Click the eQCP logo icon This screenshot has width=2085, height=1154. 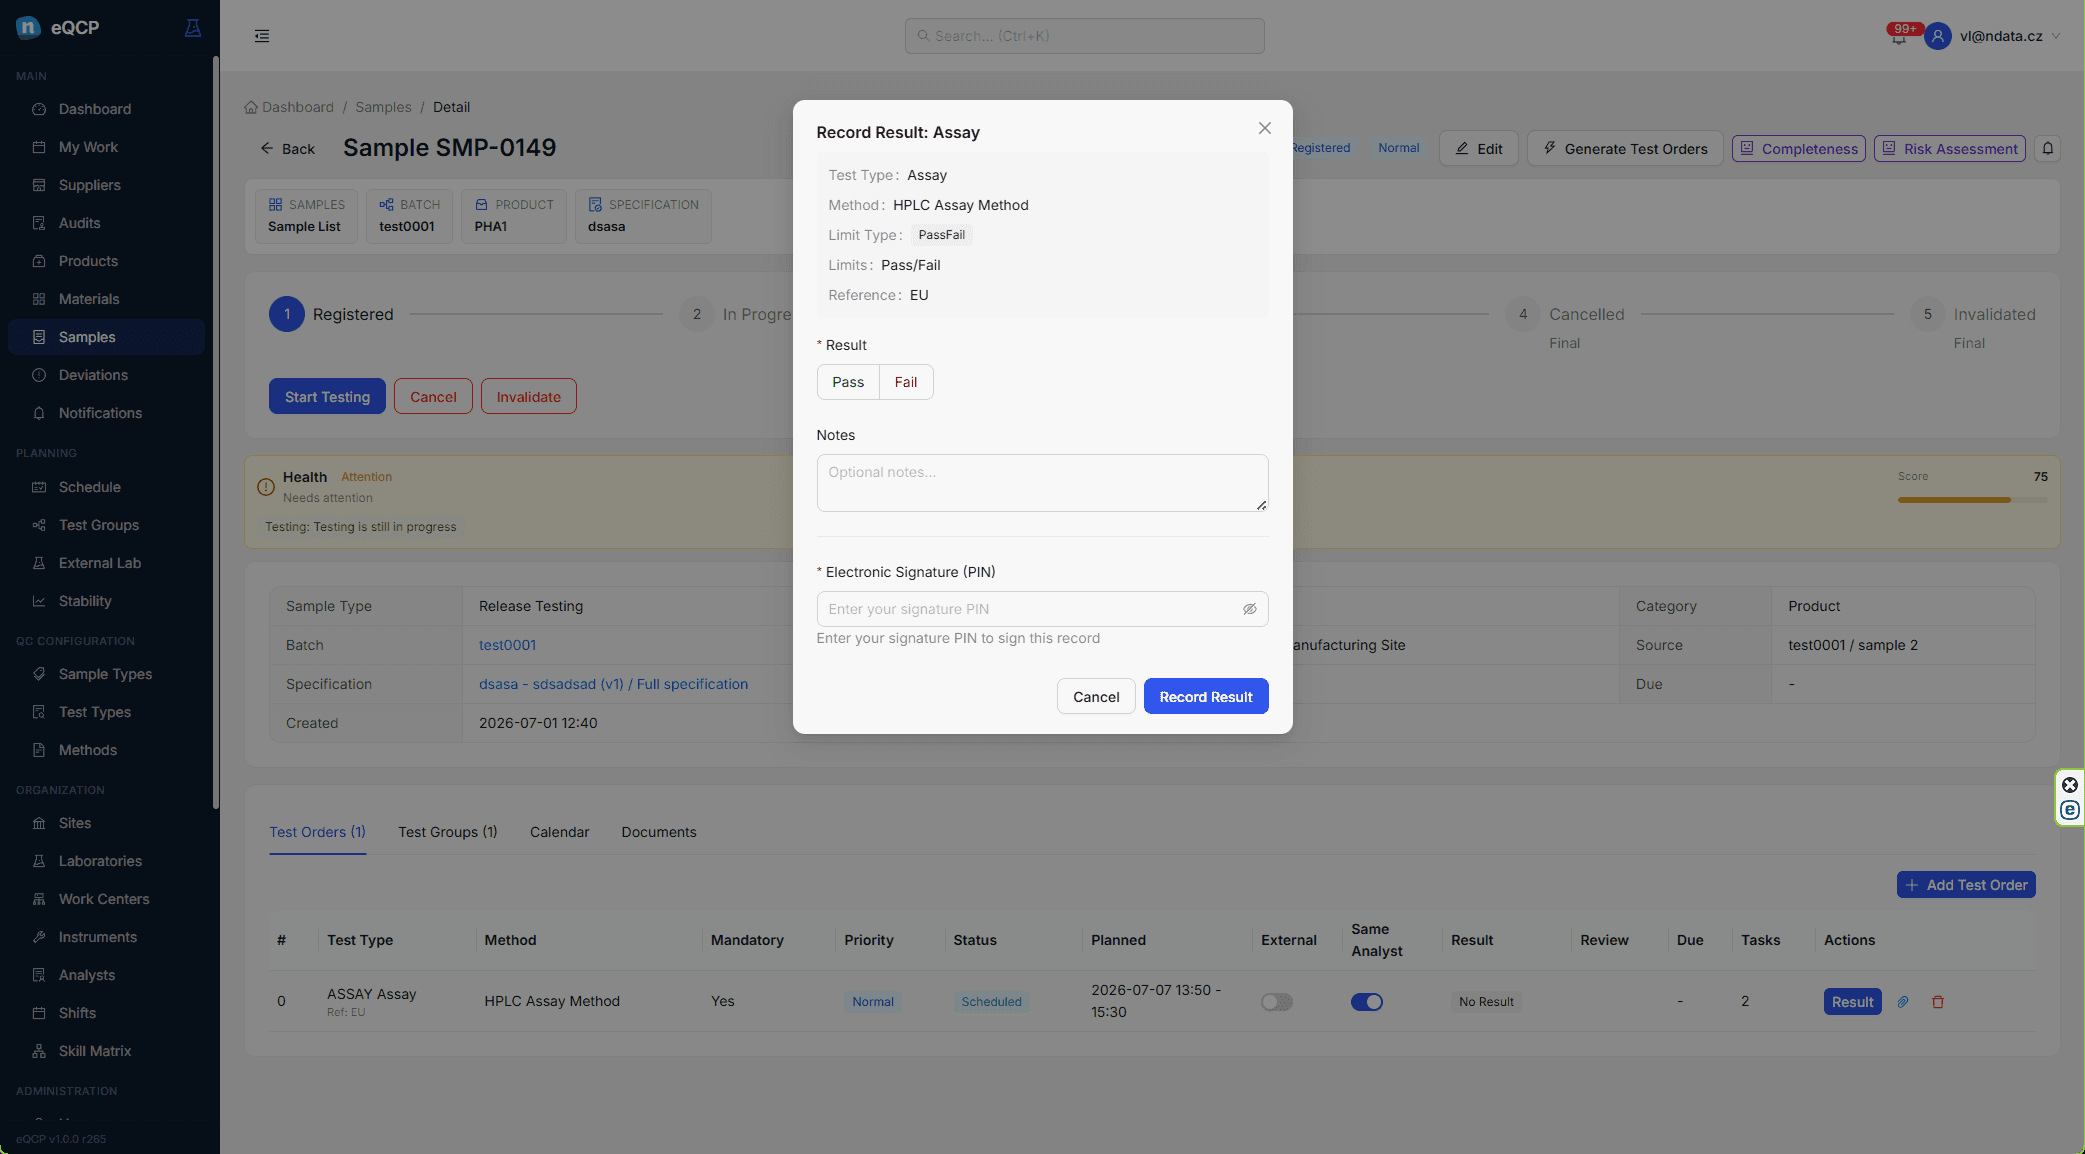click(x=28, y=27)
